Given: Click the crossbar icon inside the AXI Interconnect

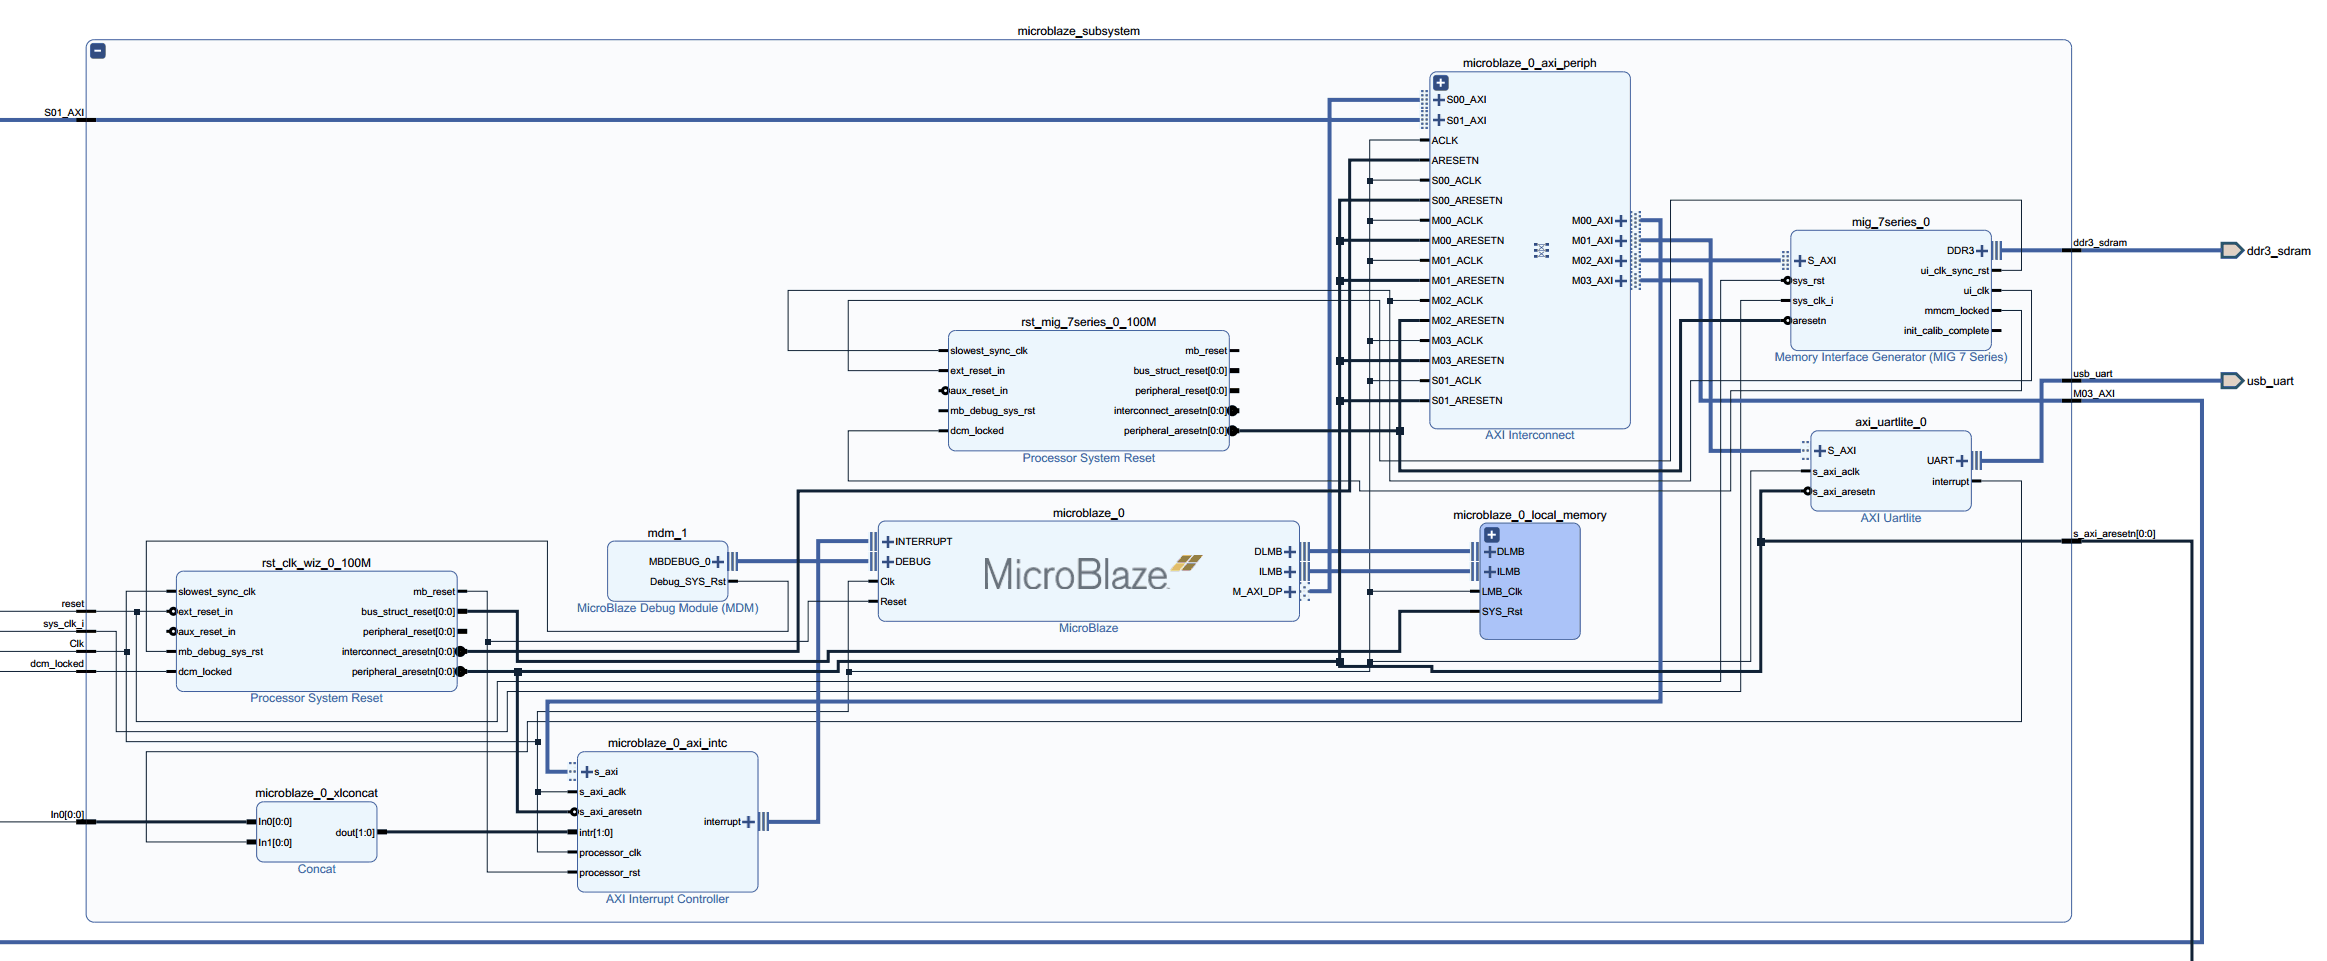Looking at the screenshot, I should [x=1541, y=250].
